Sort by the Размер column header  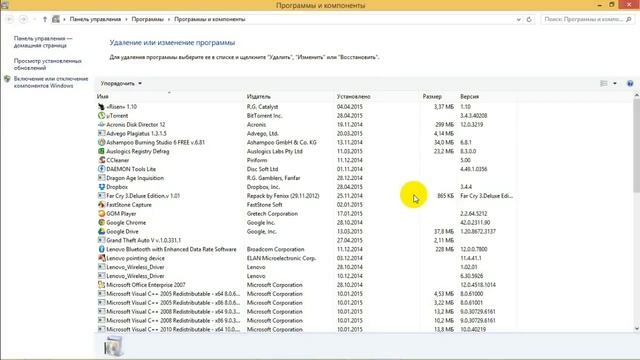[x=432, y=97]
